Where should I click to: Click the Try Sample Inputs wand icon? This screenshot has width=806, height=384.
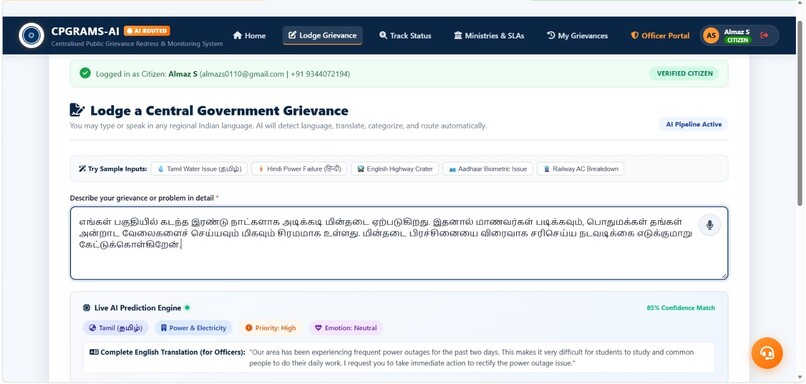82,169
